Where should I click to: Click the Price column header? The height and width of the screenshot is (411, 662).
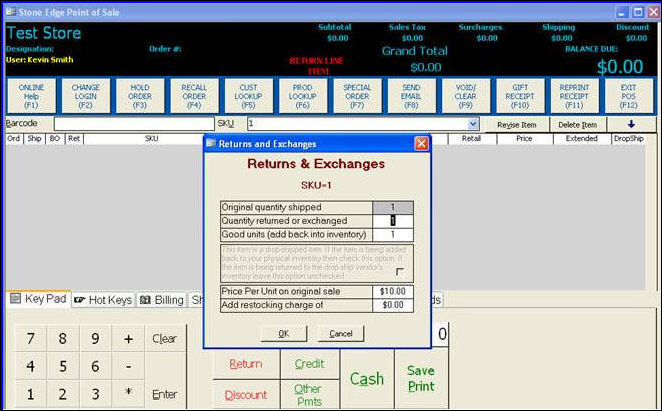pos(524,139)
